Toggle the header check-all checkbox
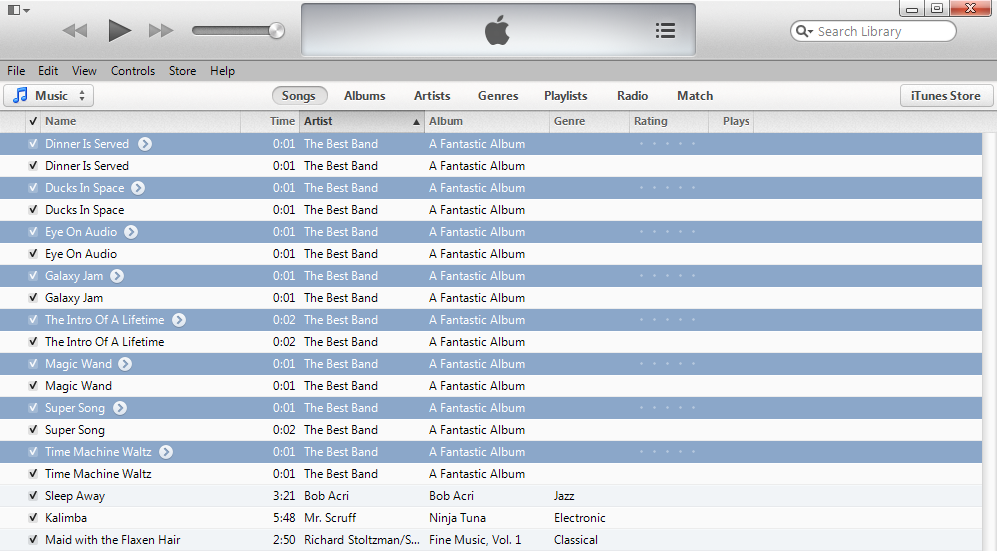 33,121
